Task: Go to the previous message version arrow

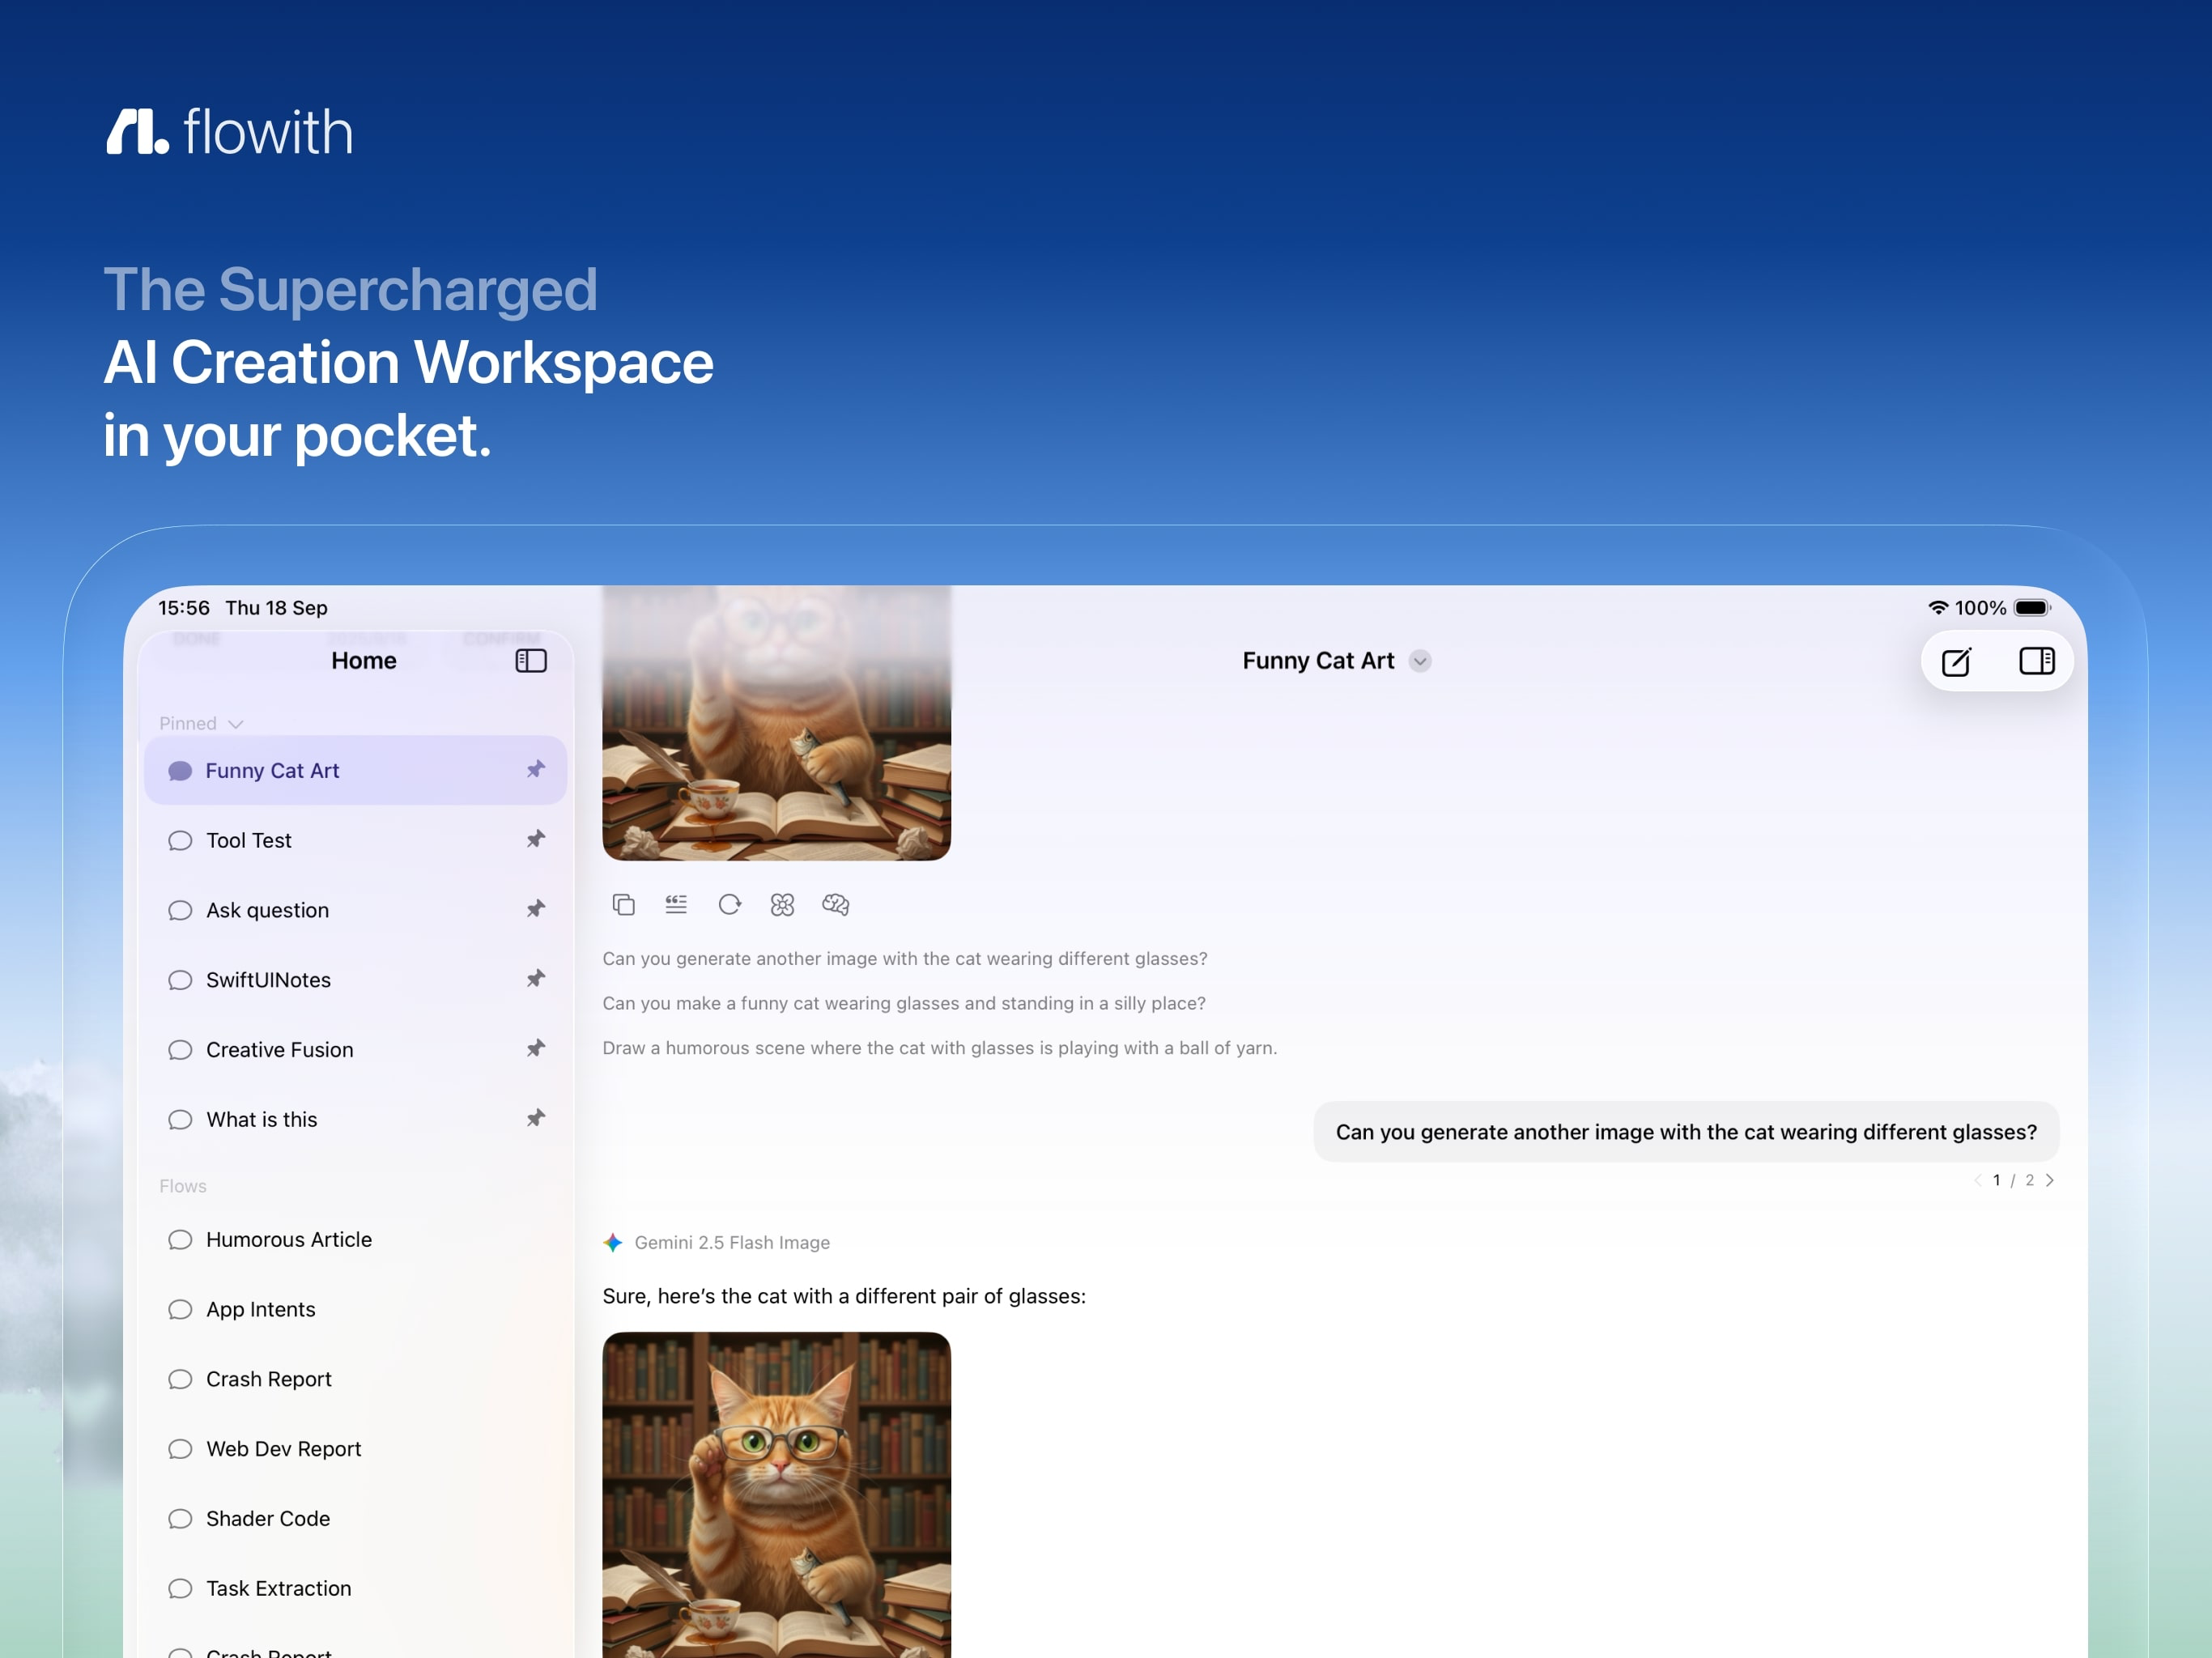Action: pos(1977,1180)
